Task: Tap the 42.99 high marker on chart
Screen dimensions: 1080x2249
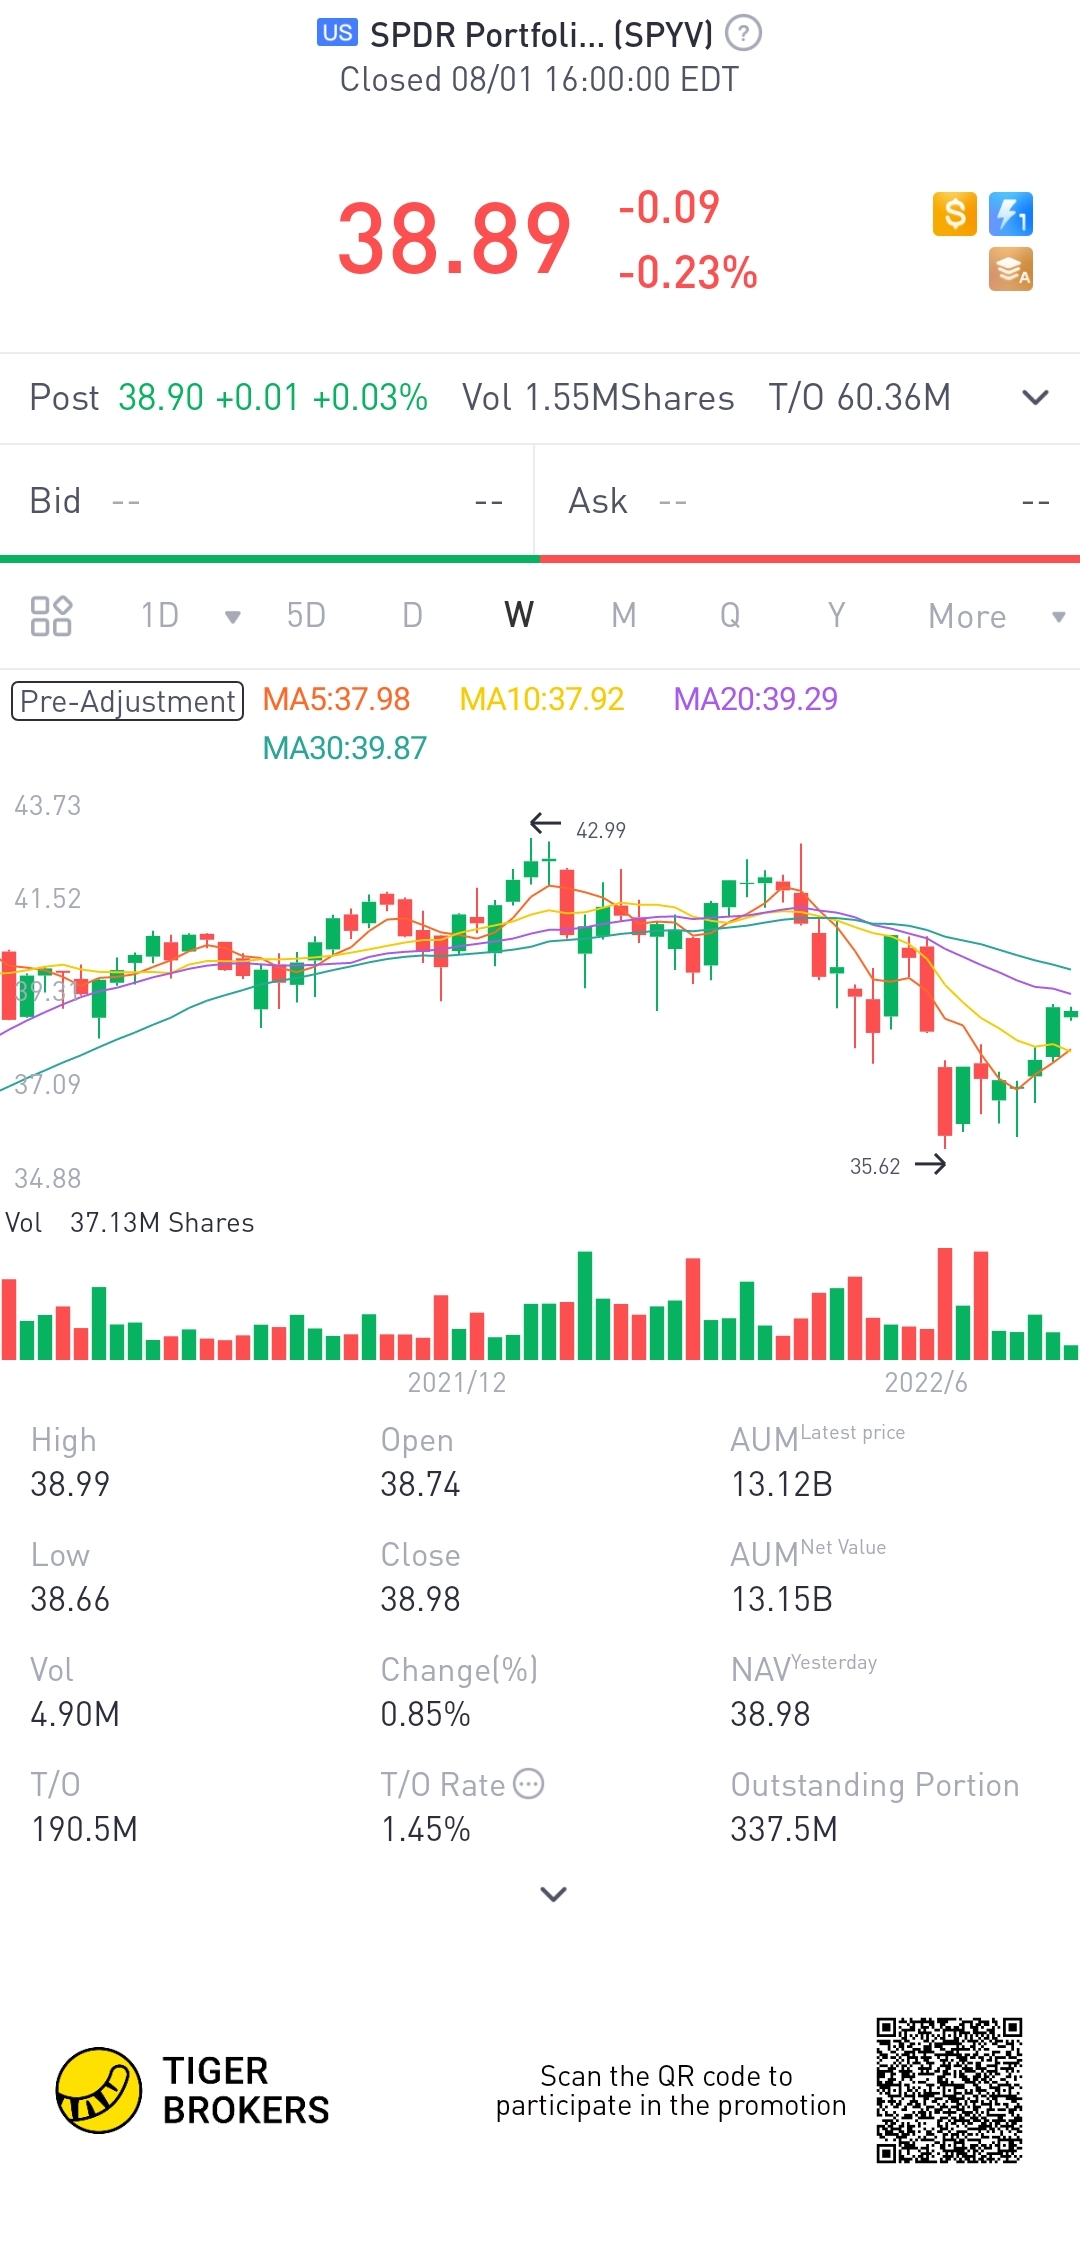Action: click(600, 830)
